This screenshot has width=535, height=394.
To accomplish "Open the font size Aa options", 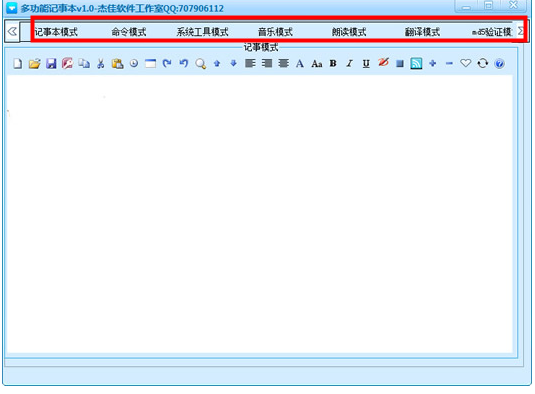I will click(317, 63).
